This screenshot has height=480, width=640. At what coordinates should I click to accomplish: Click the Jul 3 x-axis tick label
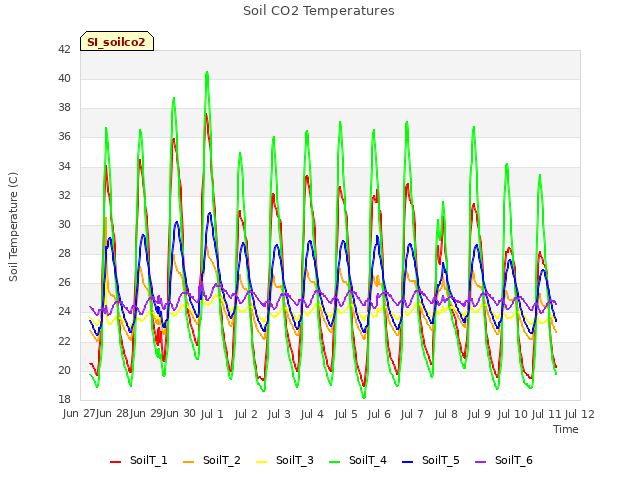(279, 414)
